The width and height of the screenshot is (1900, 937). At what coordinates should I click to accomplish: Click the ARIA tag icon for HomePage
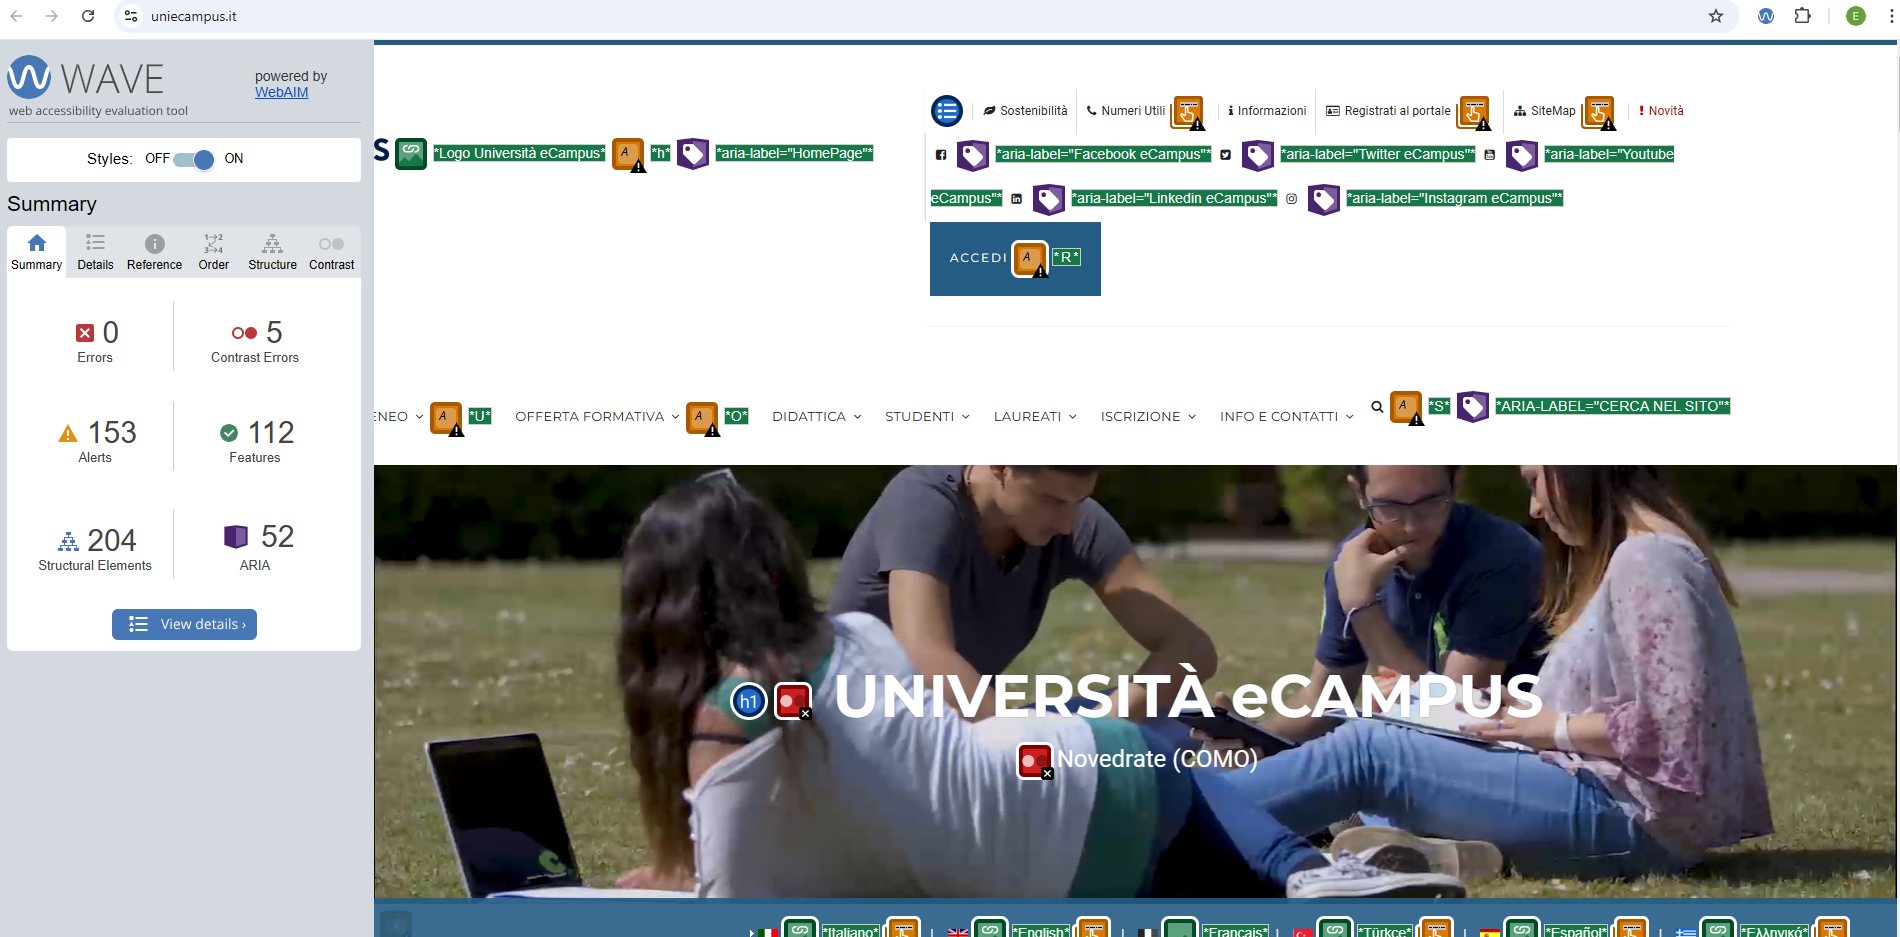(x=693, y=153)
